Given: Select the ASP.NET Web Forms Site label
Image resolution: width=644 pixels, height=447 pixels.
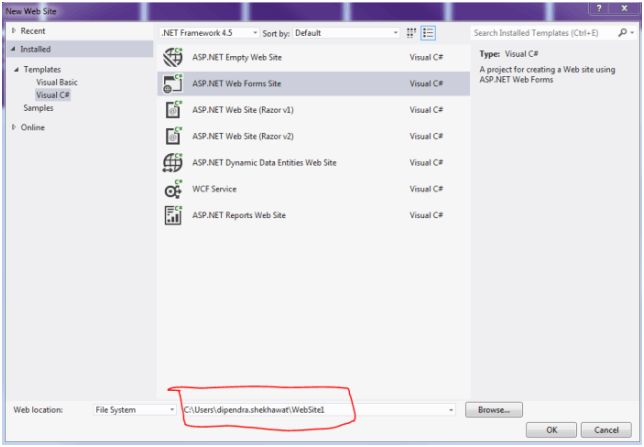Looking at the screenshot, I should (x=237, y=83).
